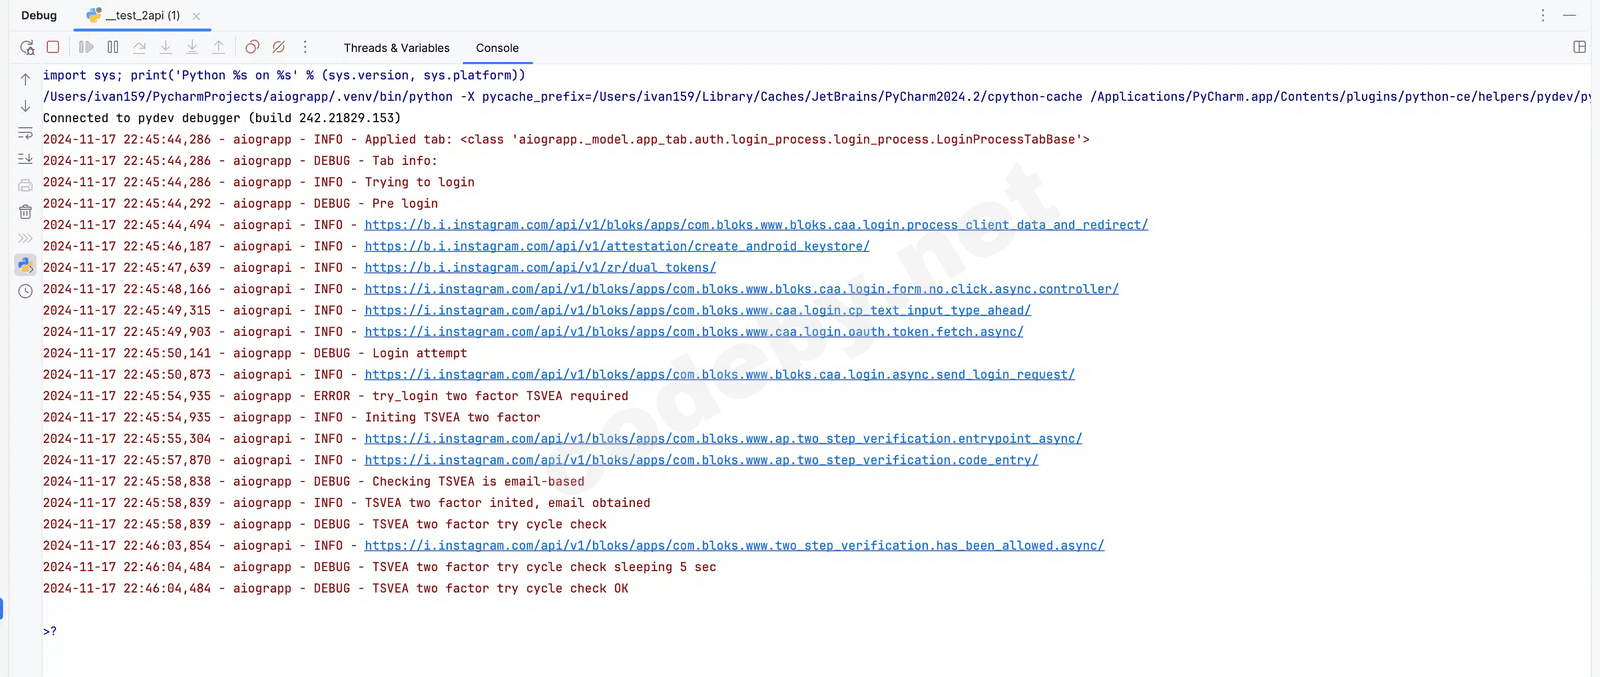Open the has_been_allowed.async URL

(x=734, y=546)
